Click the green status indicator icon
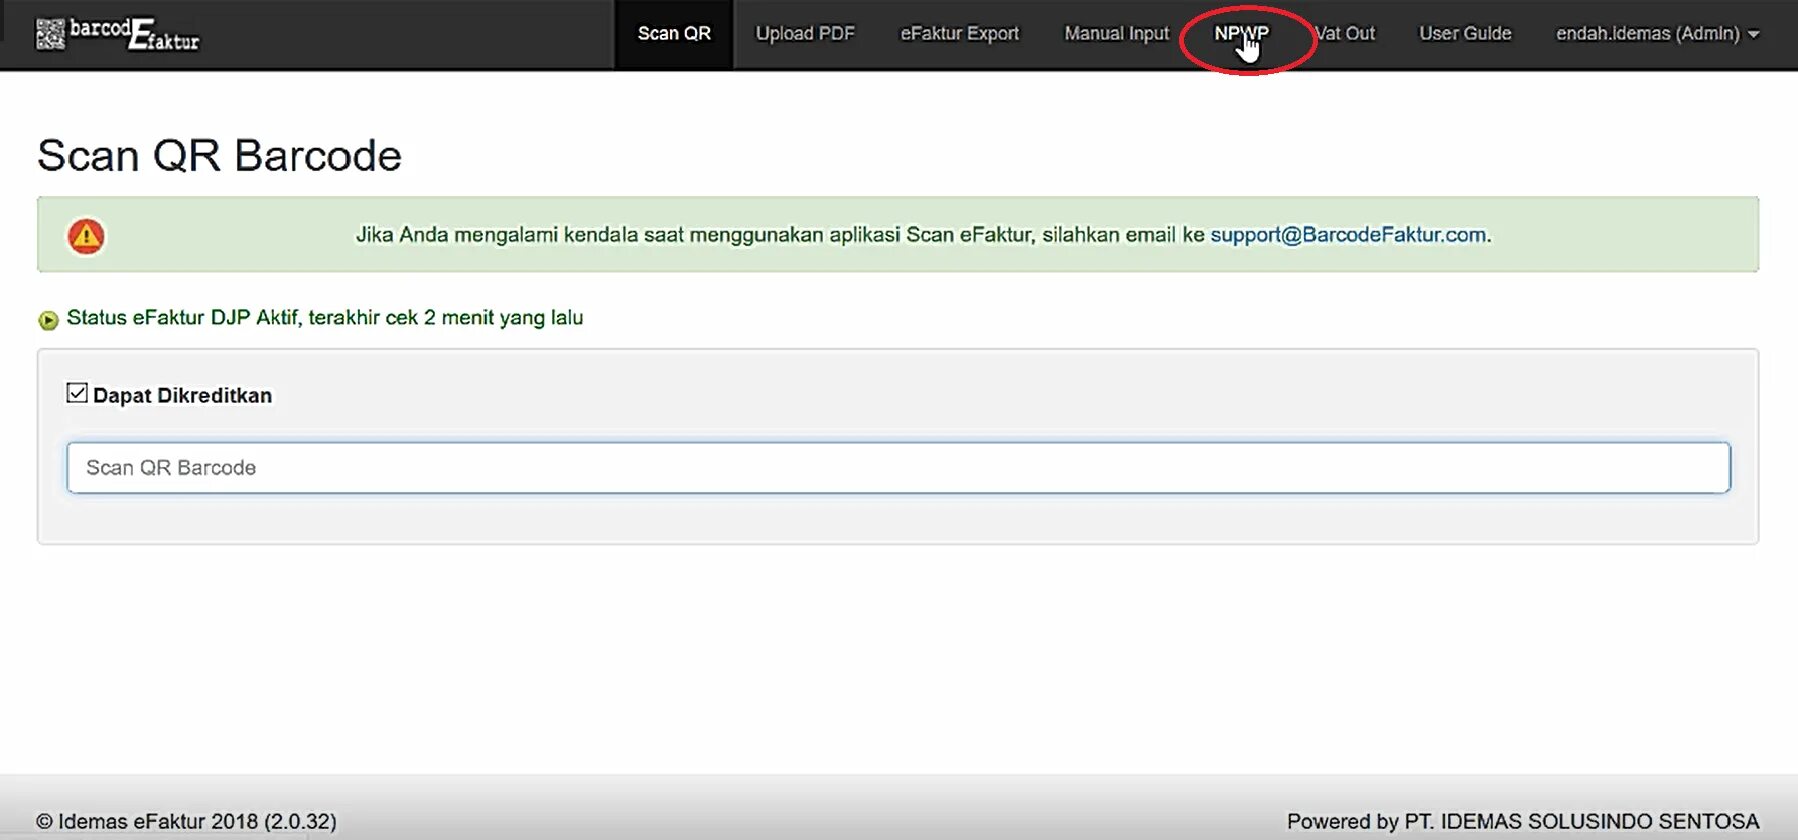Image resolution: width=1798 pixels, height=840 pixels. [48, 320]
